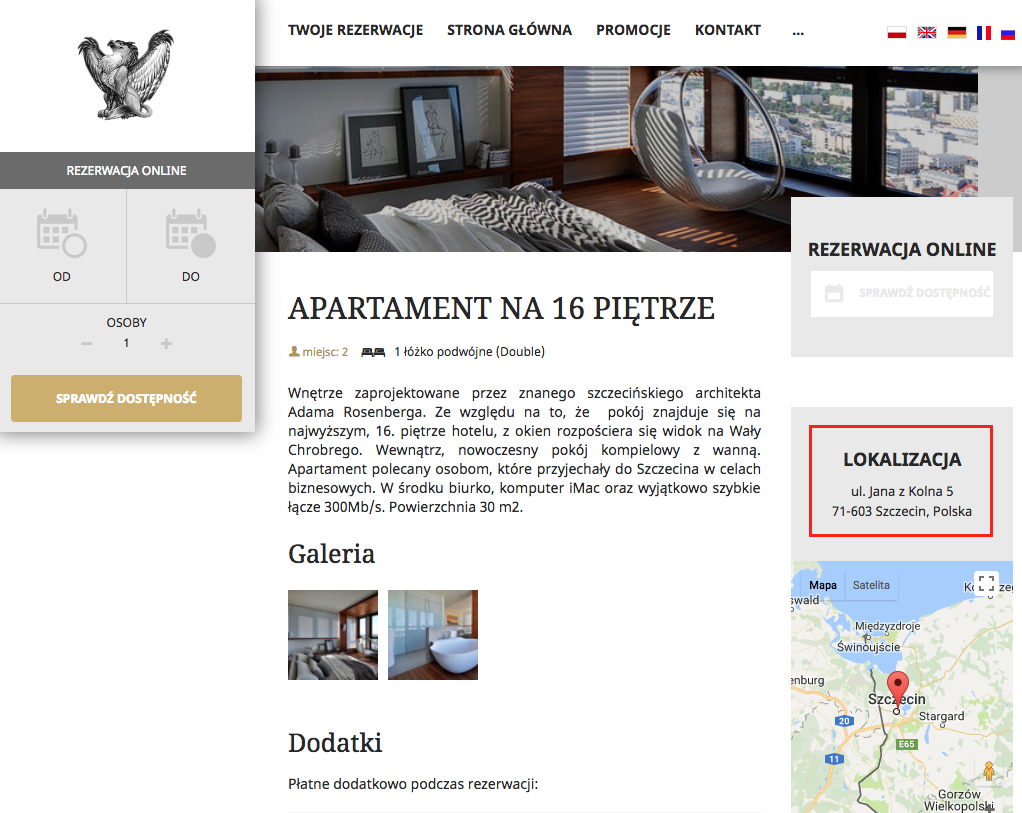Click the Stargard label on map
Screen dimensions: 1022x813
[941, 716]
